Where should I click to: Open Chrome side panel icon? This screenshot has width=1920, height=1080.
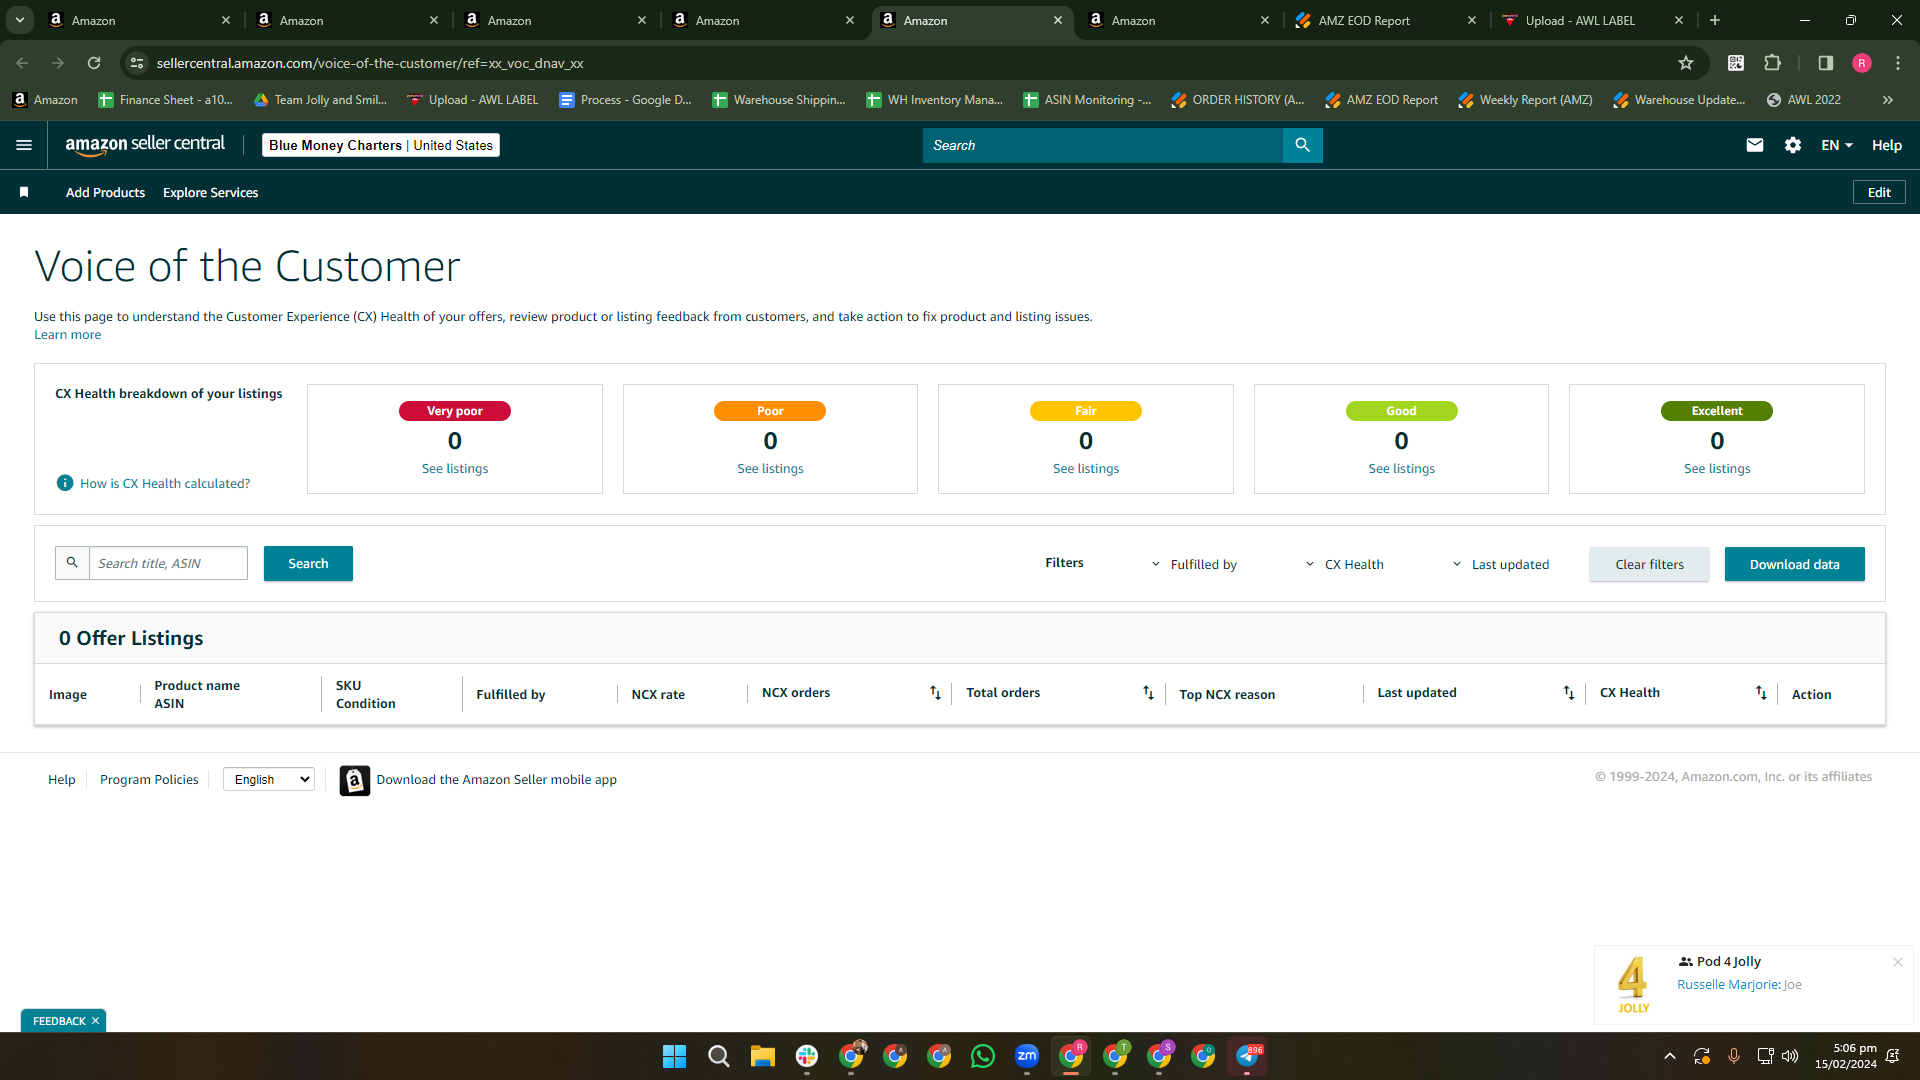point(1825,63)
